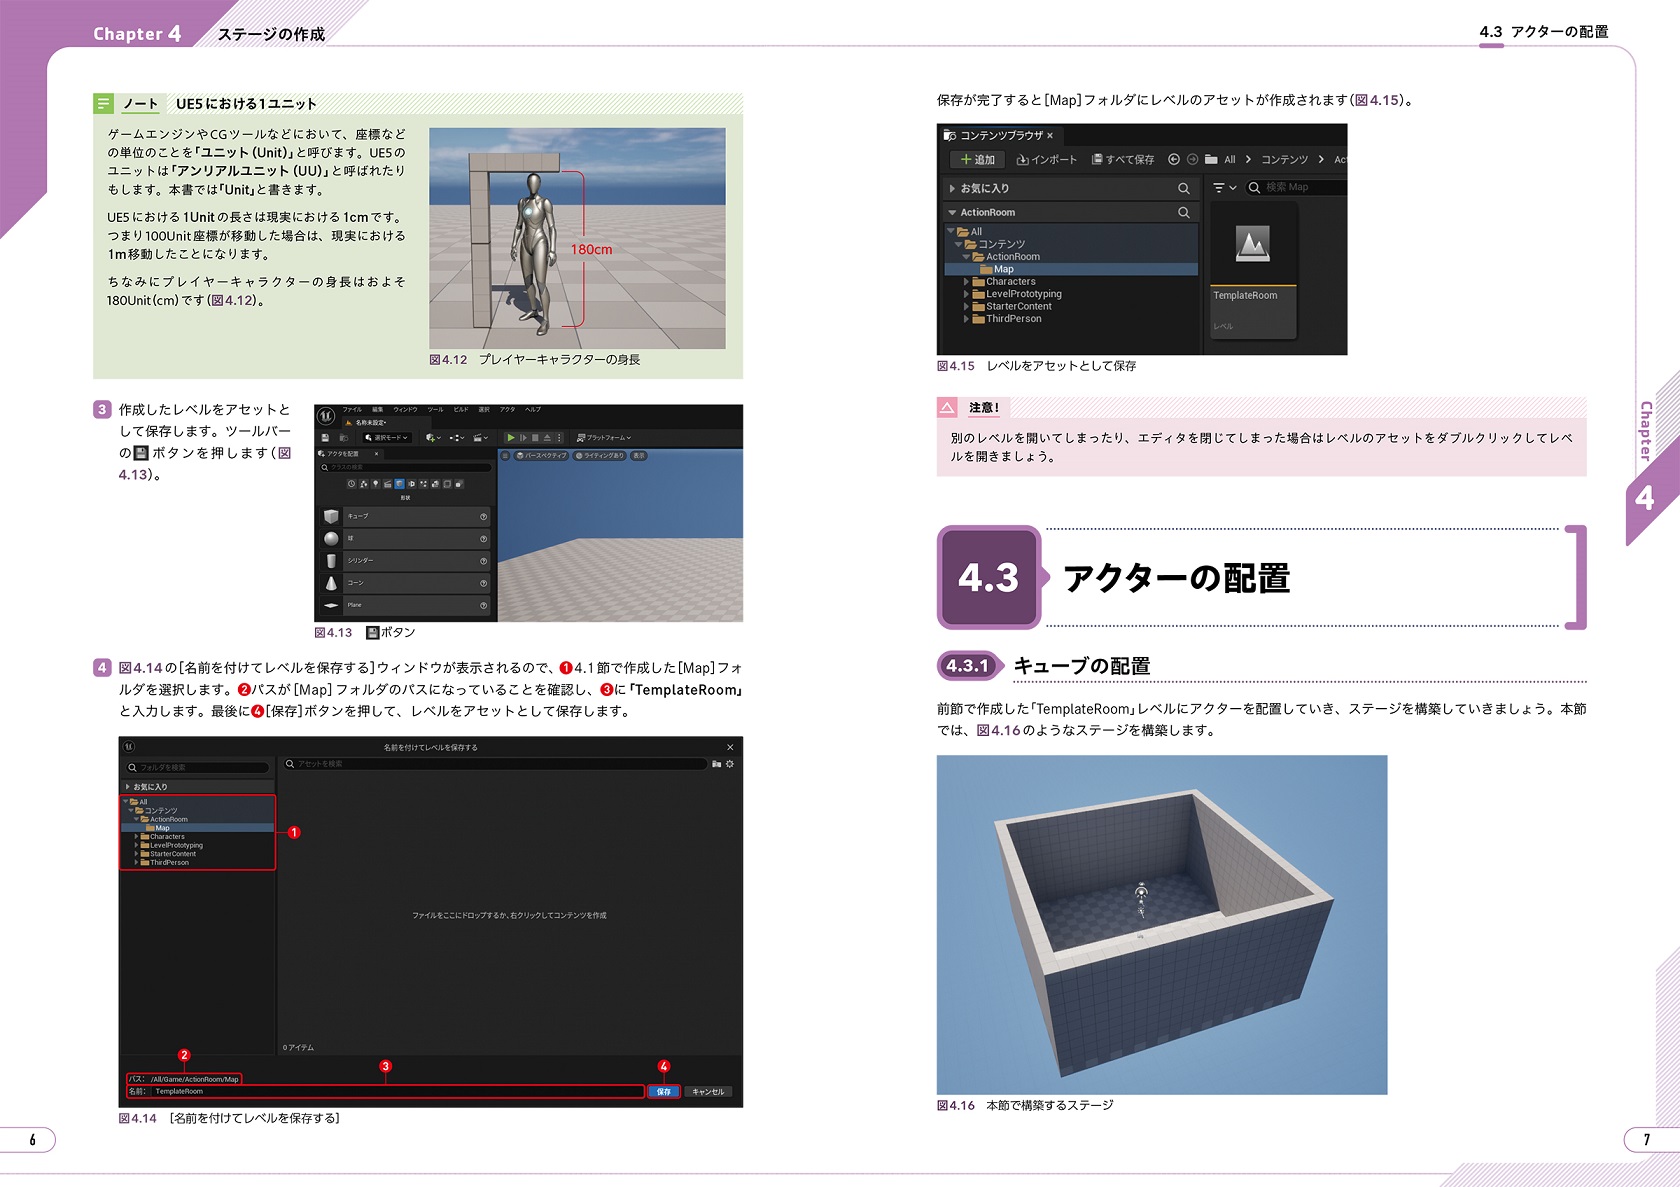Open the ウィンドウ menu
This screenshot has width=1680, height=1187.
[x=405, y=409]
